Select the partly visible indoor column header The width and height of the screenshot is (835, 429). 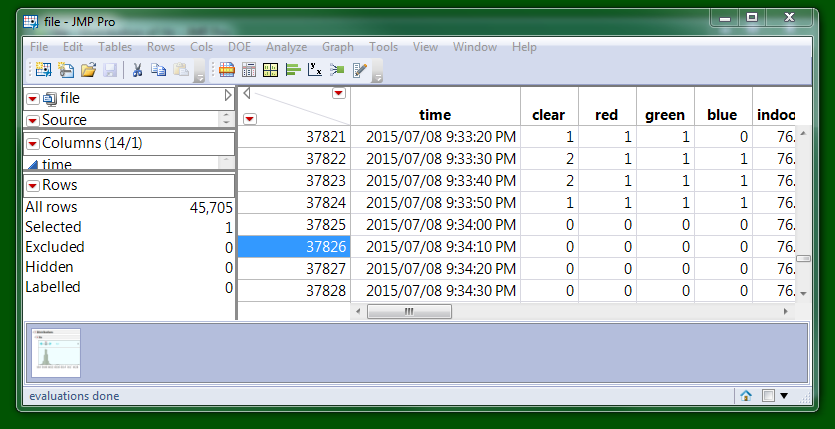[774, 106]
